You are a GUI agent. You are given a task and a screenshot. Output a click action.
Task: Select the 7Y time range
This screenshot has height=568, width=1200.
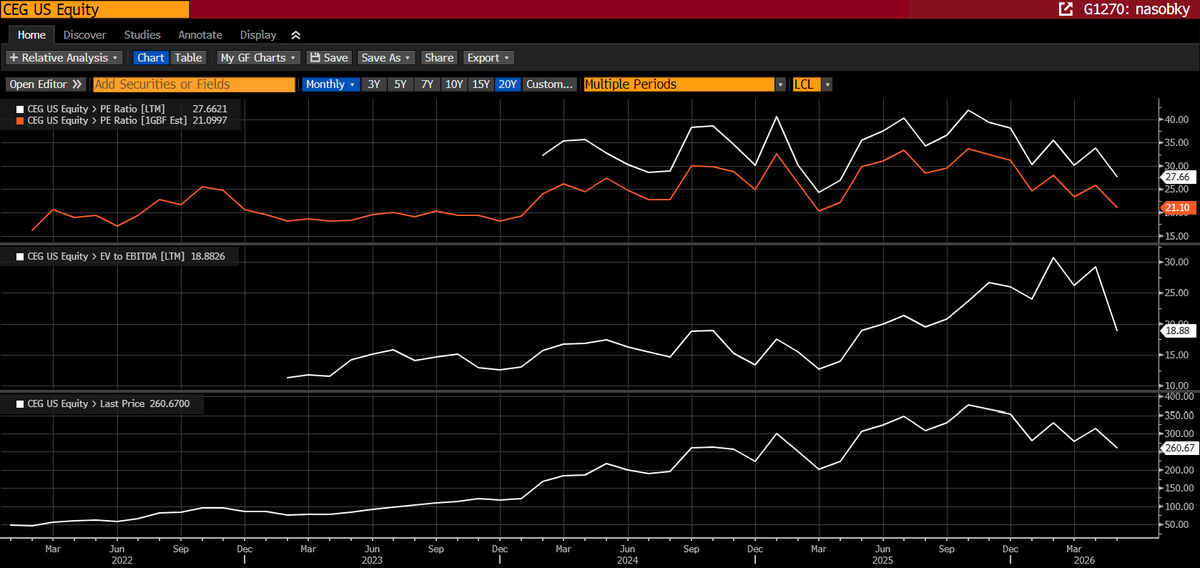[x=427, y=85]
